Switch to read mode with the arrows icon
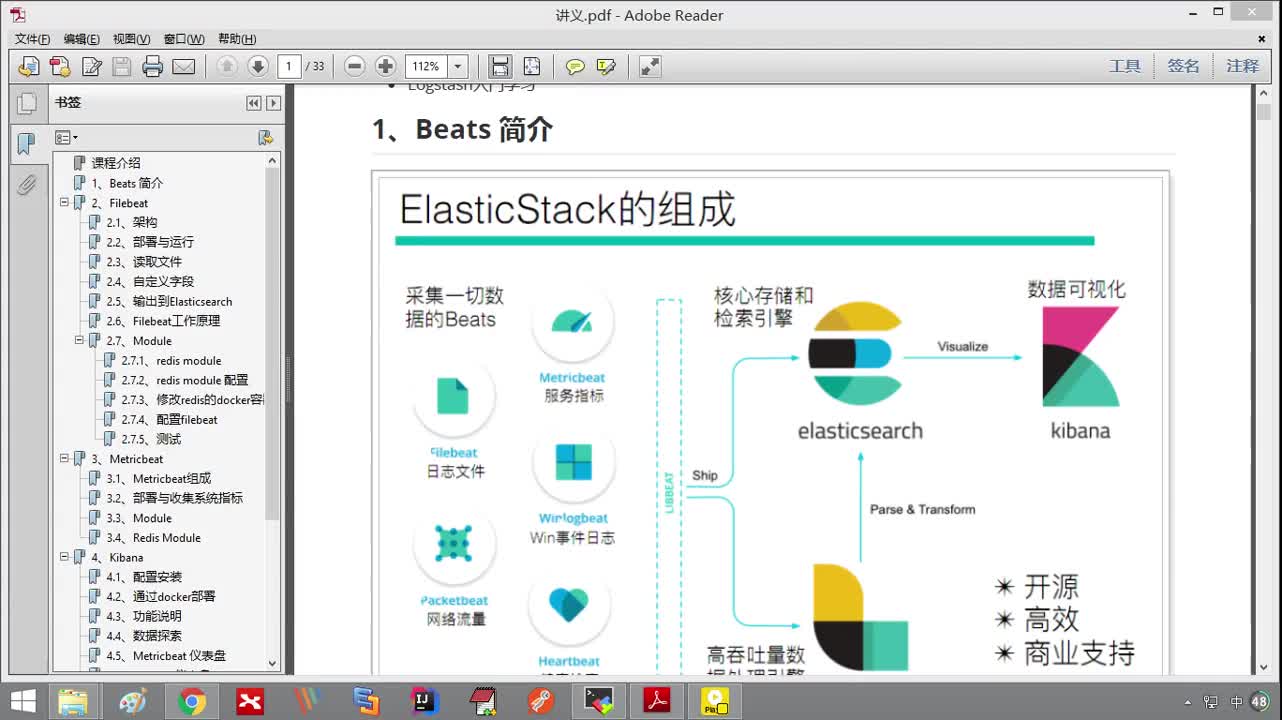The image size is (1282, 720). [650, 66]
